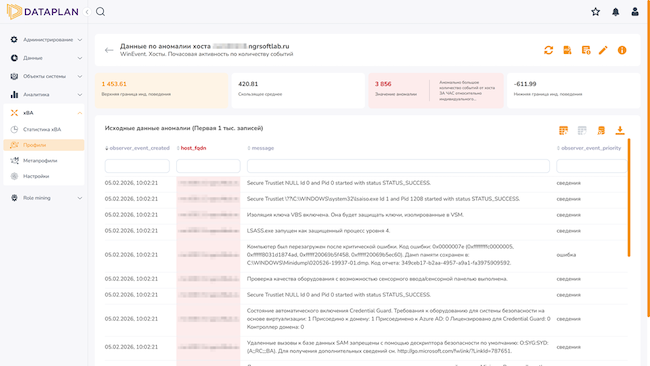Screen dimensions: 650x366
Task: Open the Аналитика section label
Action: 36,95
